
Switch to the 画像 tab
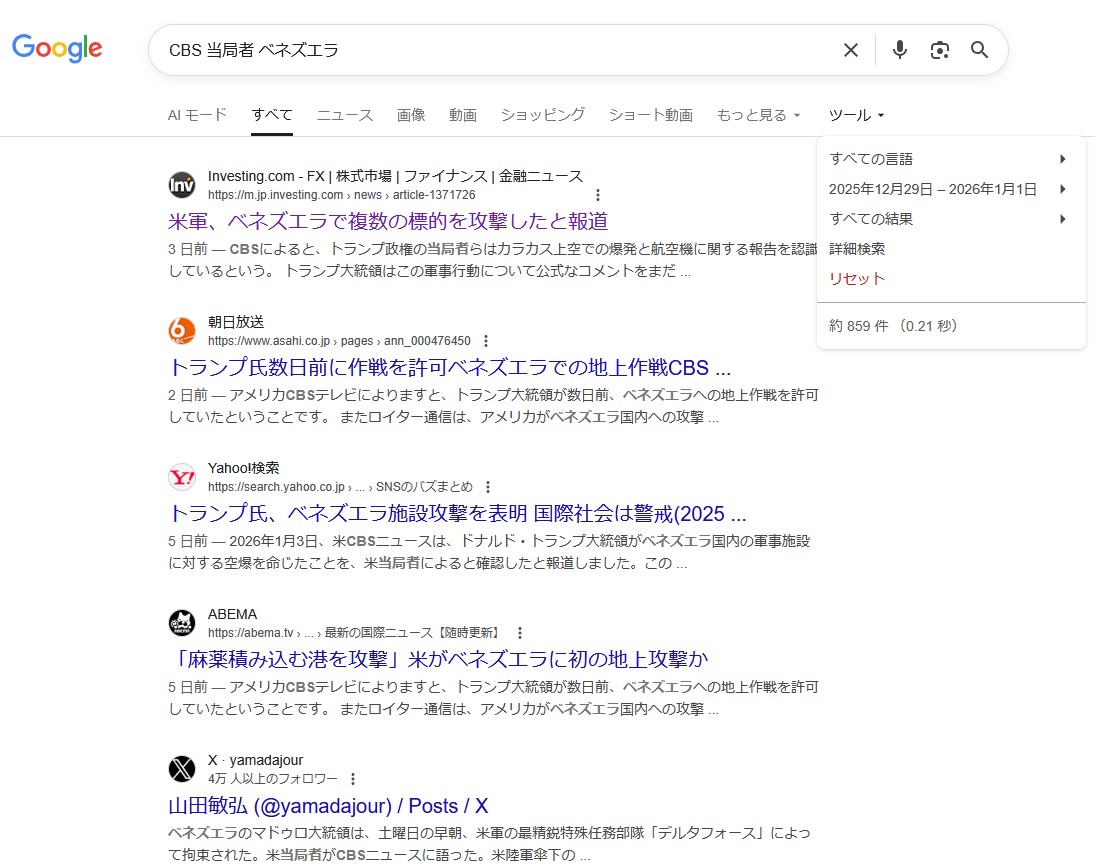tap(411, 115)
